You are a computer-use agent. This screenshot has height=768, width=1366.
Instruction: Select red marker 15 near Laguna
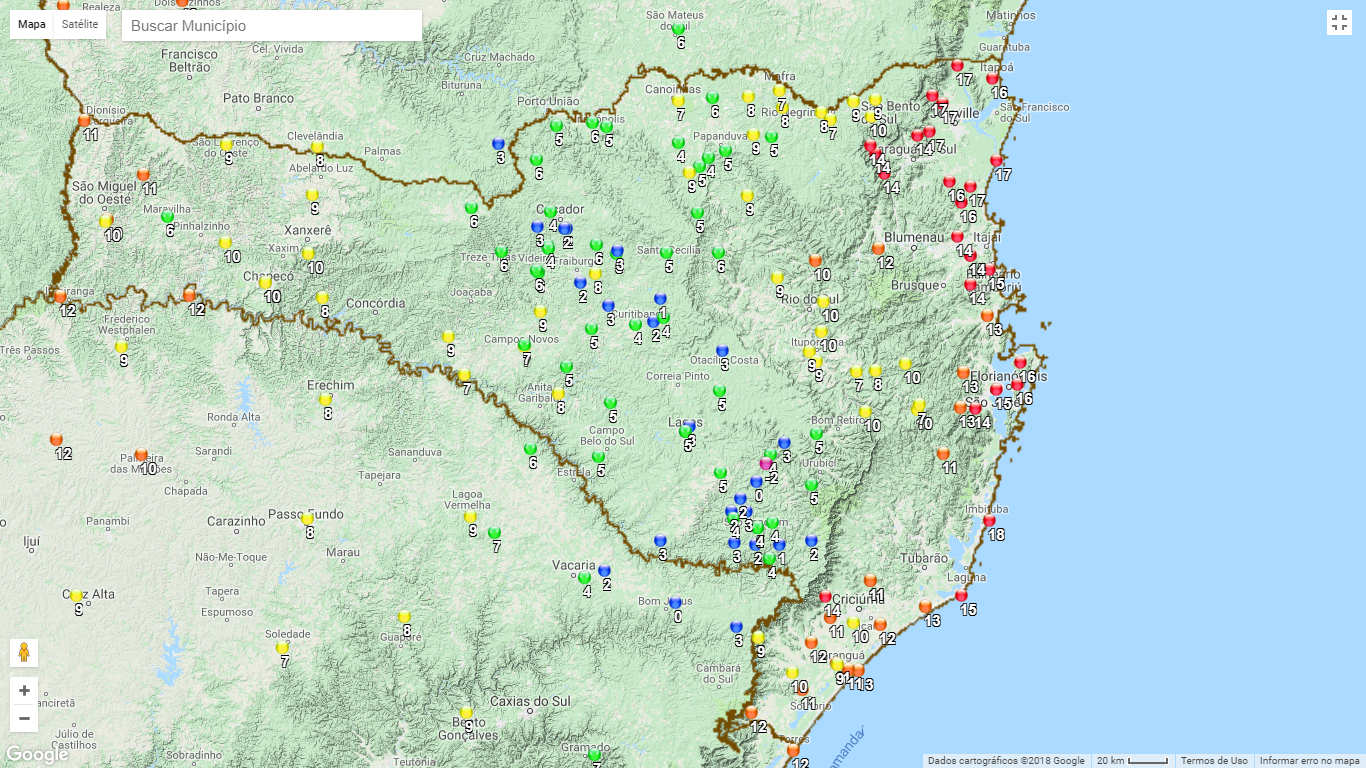click(961, 596)
